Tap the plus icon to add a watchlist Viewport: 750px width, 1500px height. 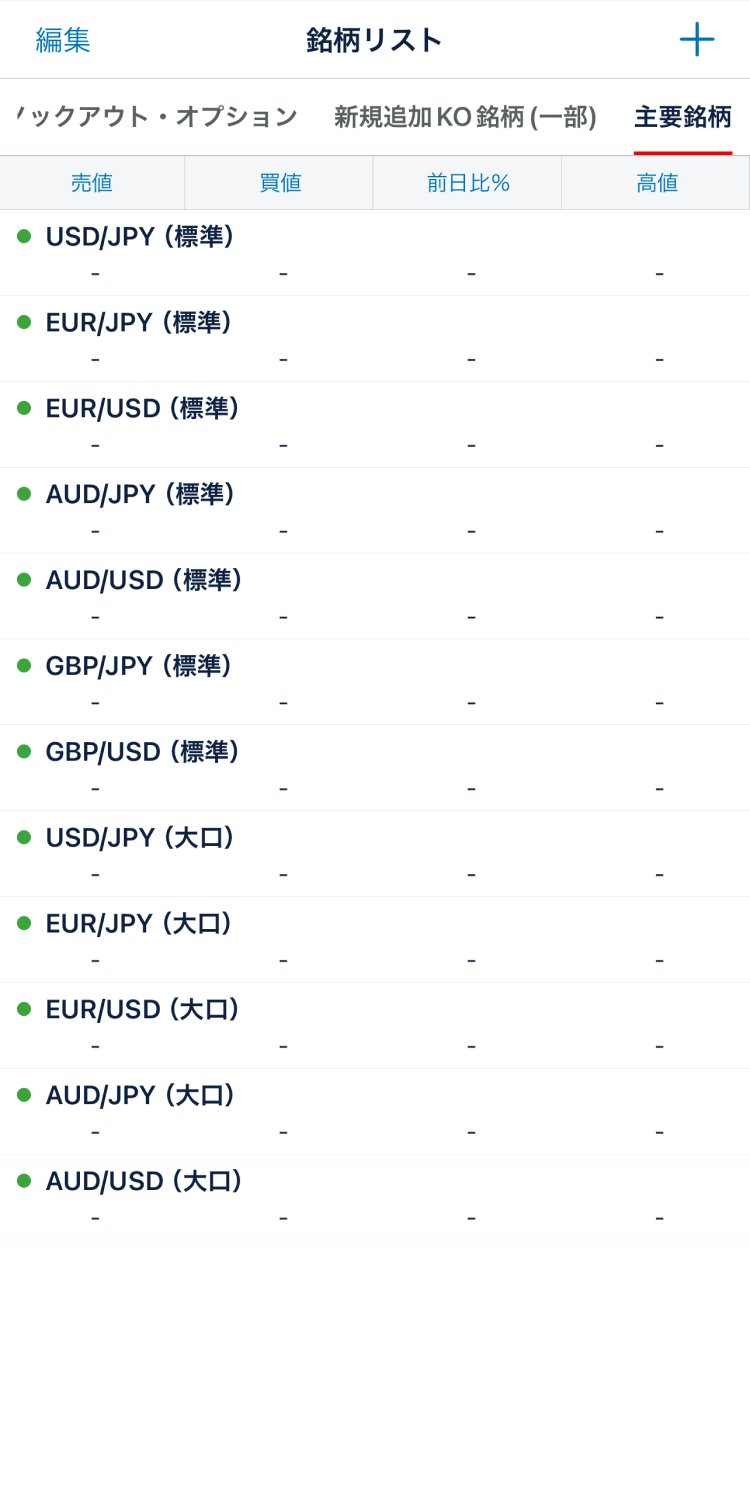tap(696, 40)
